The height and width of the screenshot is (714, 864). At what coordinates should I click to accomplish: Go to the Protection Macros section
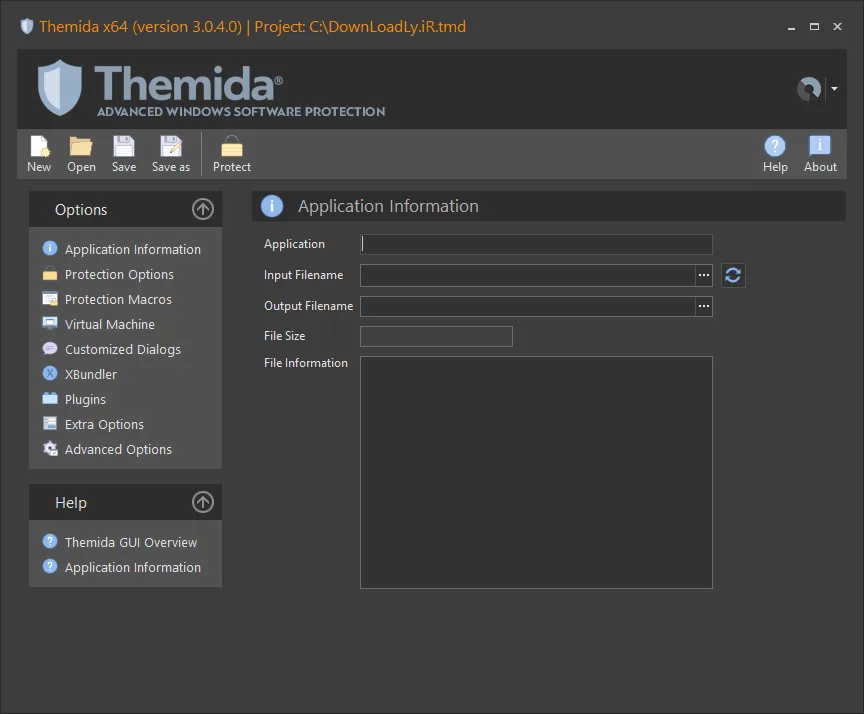pos(118,299)
